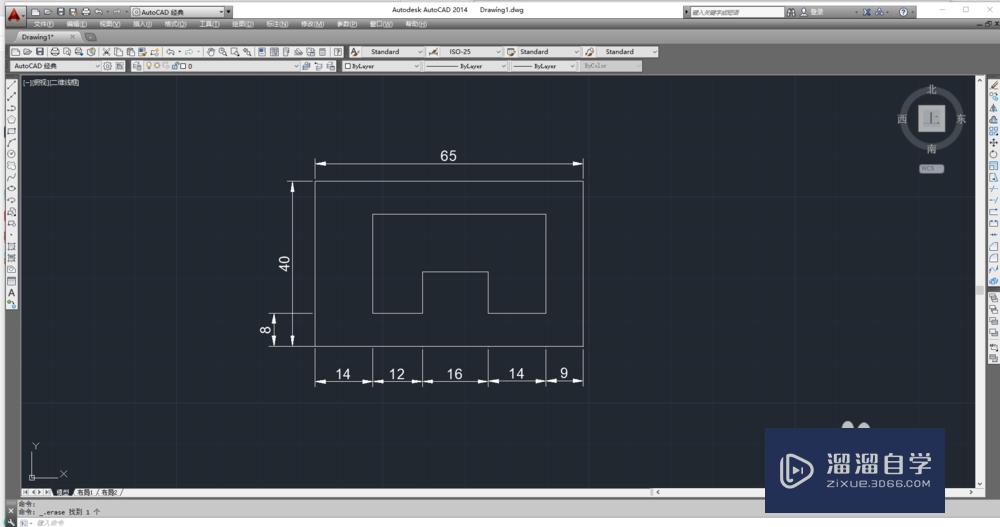Image resolution: width=1000 pixels, height=527 pixels.
Task: Click the viewport controls label in drawing area
Action: [51, 82]
